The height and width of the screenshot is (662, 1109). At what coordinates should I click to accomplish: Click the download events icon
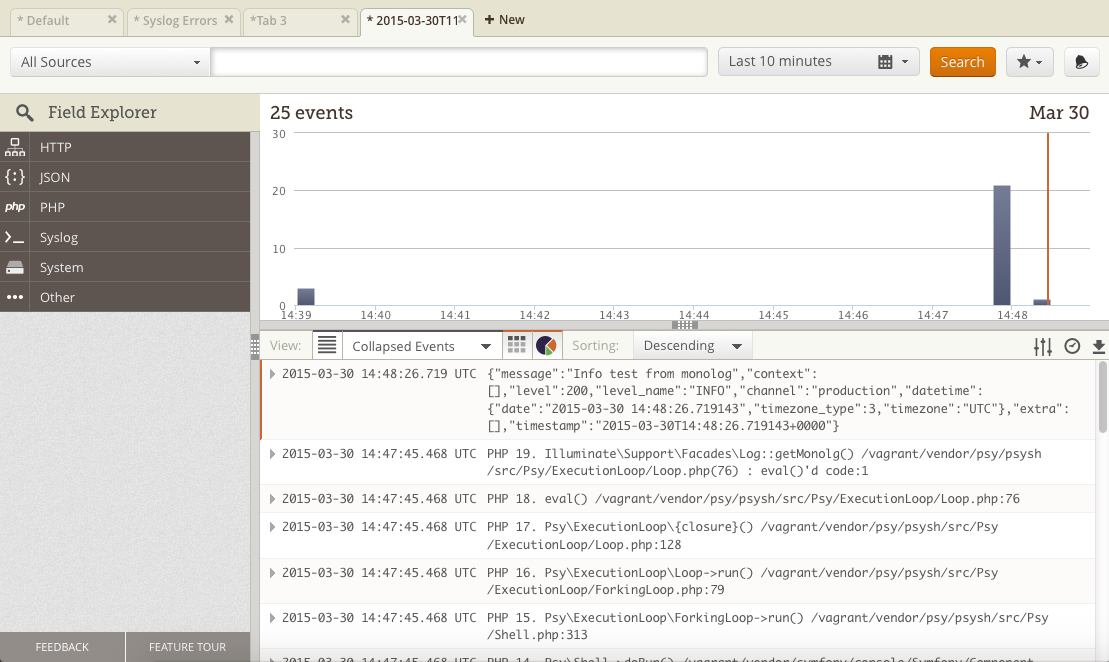coord(1098,346)
